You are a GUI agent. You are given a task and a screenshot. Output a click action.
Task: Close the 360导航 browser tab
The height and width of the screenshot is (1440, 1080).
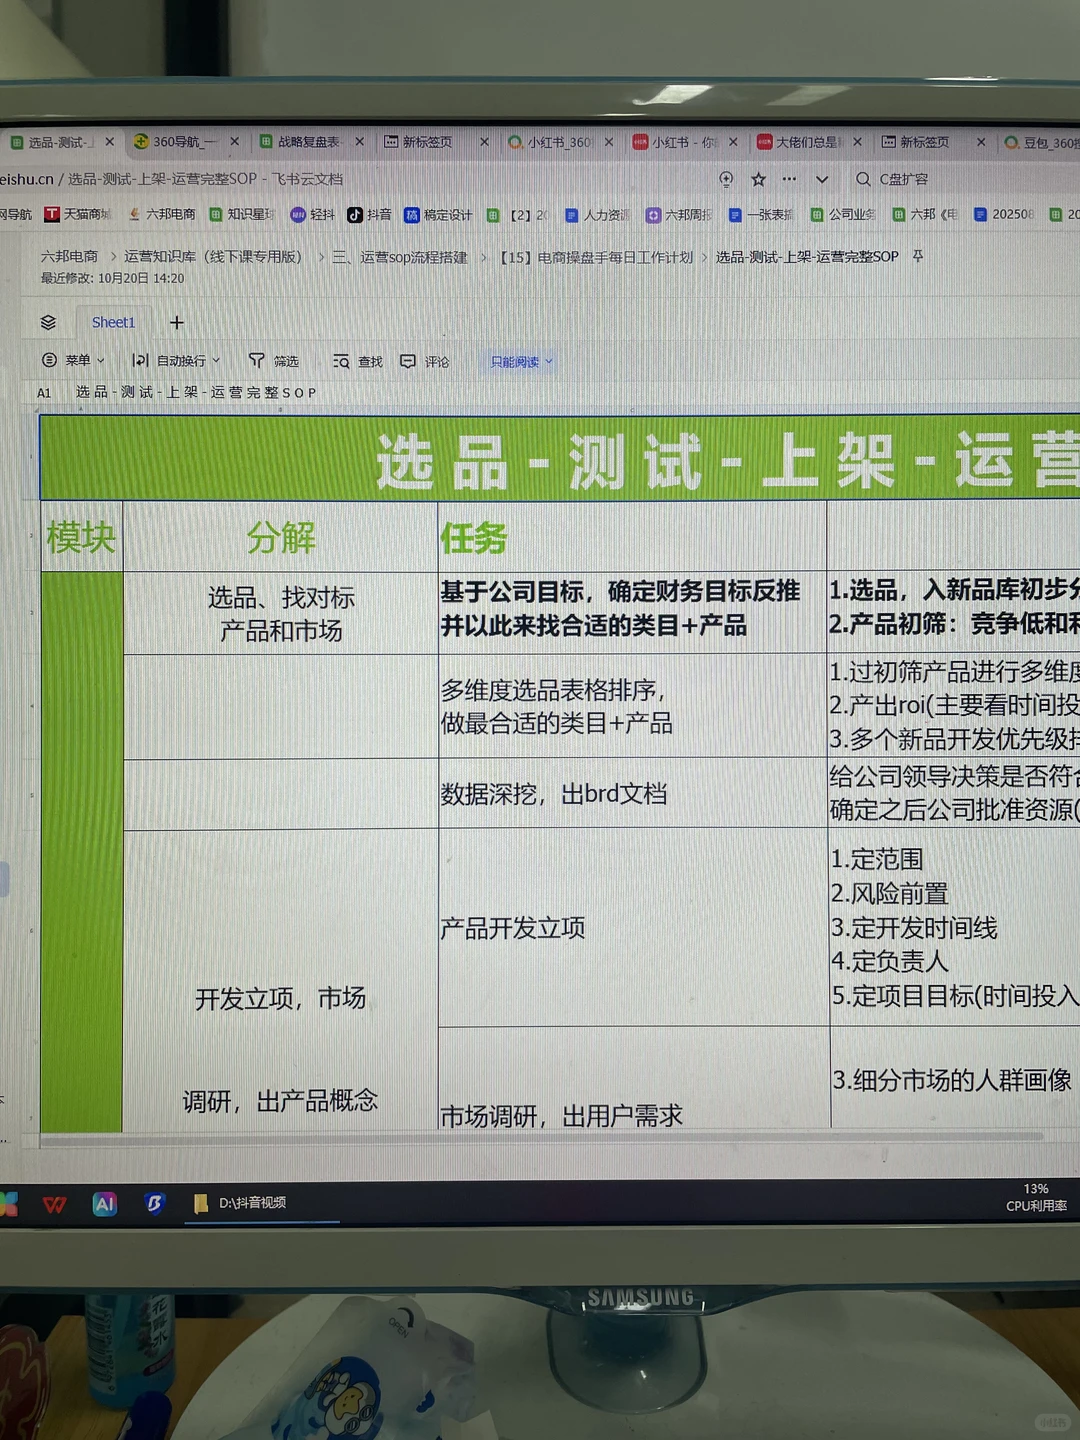pos(235,142)
